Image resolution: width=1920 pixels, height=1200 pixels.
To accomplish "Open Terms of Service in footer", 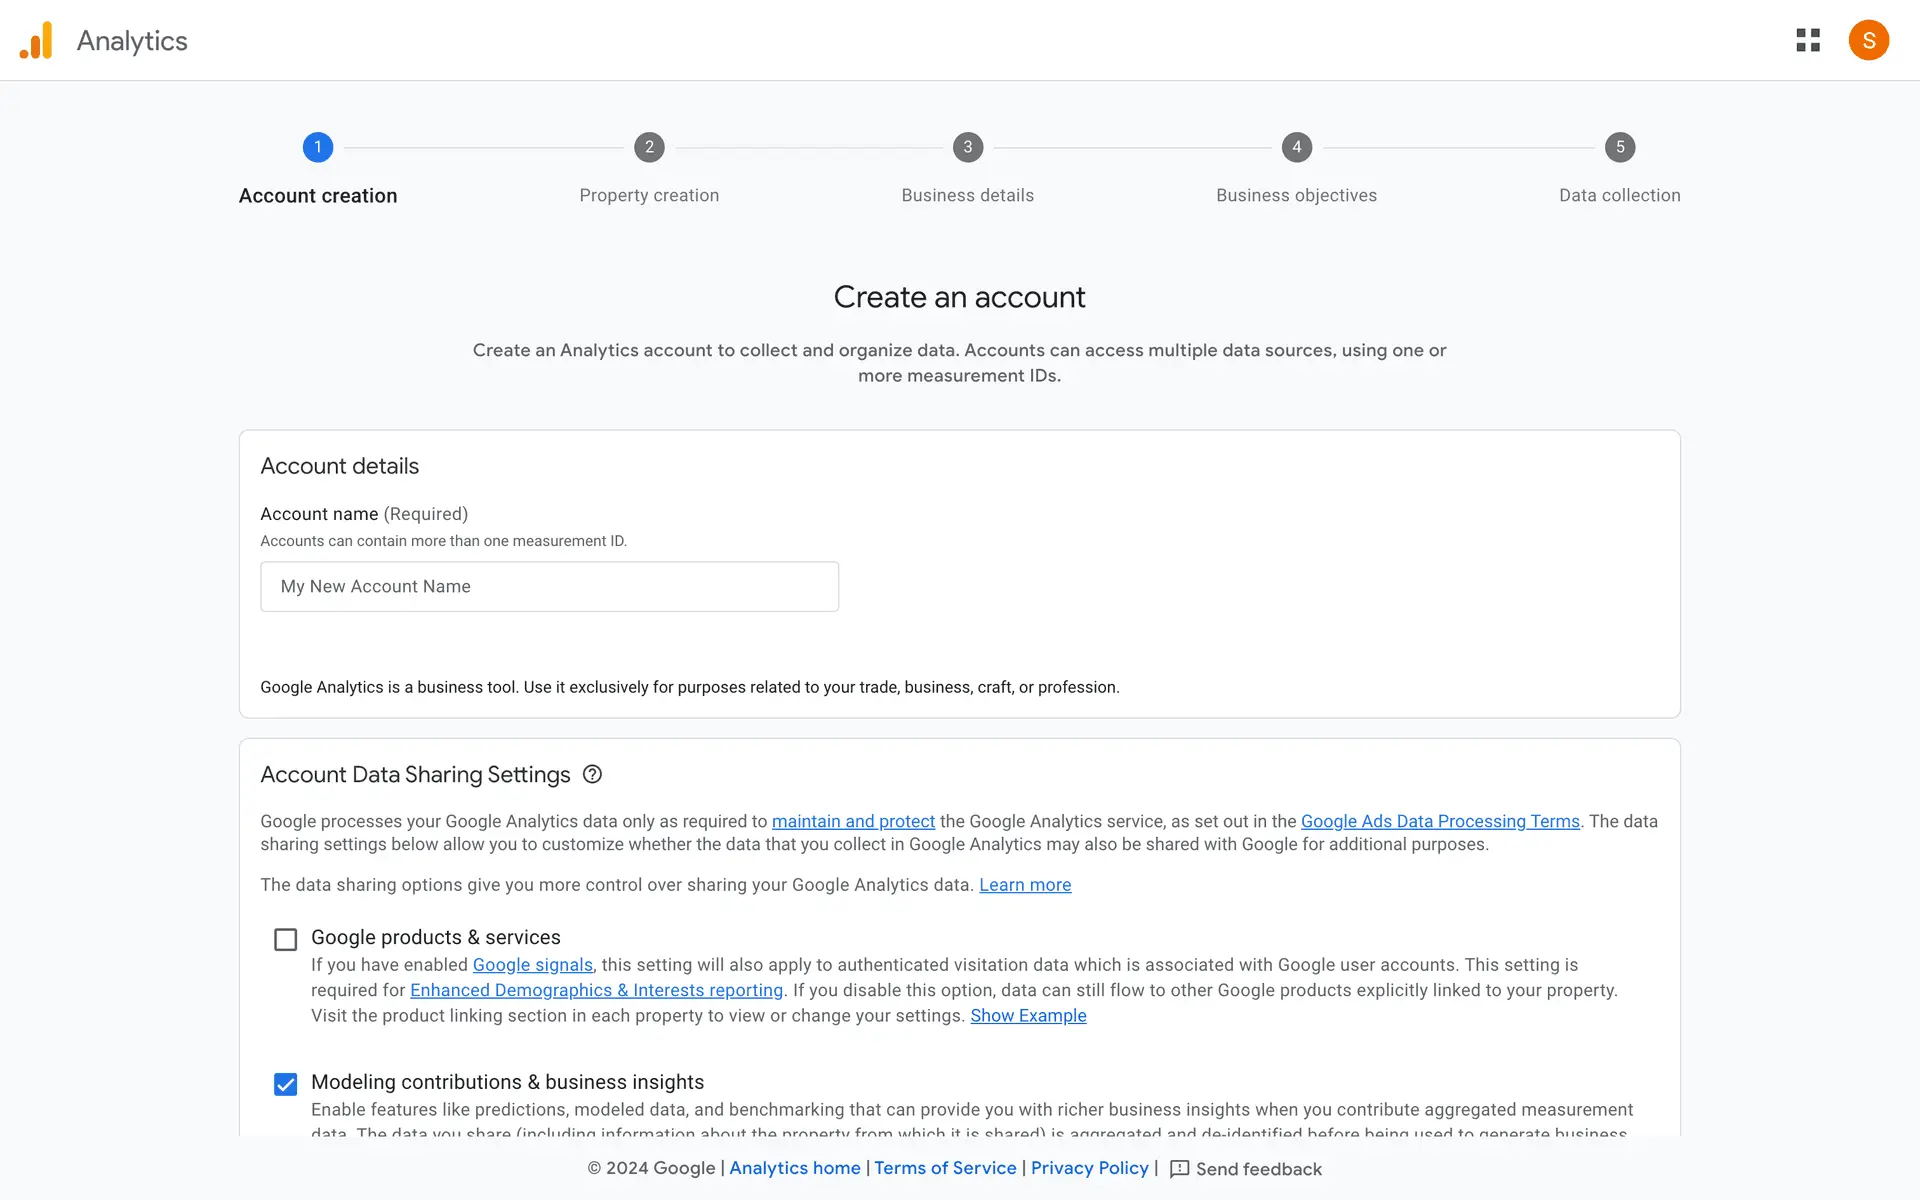I will (945, 1168).
